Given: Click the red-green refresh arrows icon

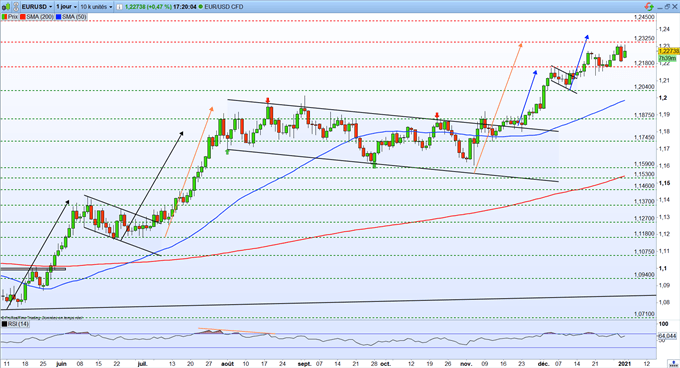Looking at the screenshot, I should [648, 7].
